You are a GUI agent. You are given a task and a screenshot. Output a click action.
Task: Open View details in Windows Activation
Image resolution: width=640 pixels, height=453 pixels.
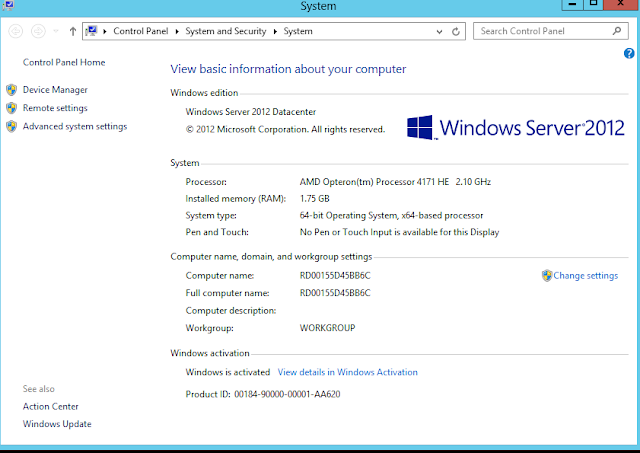click(x=348, y=372)
